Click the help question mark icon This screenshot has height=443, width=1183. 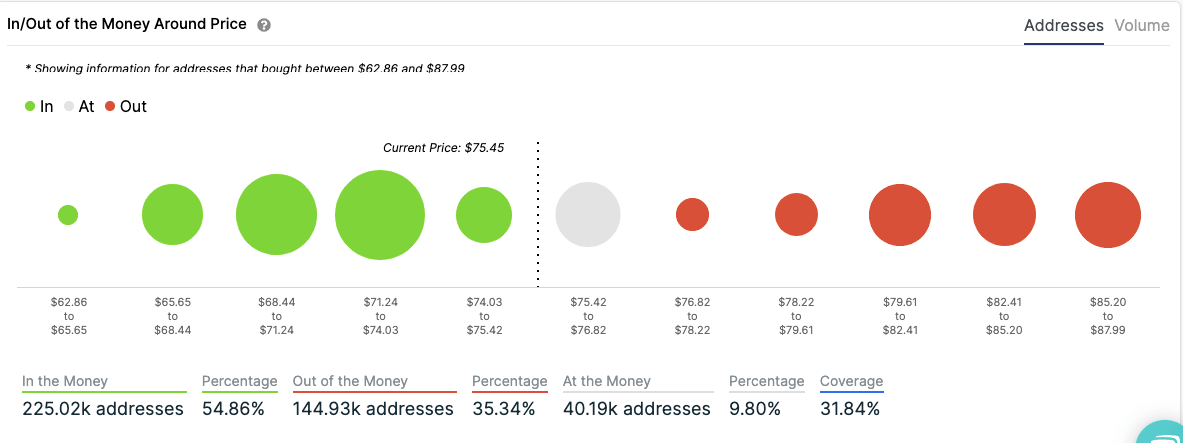264,25
